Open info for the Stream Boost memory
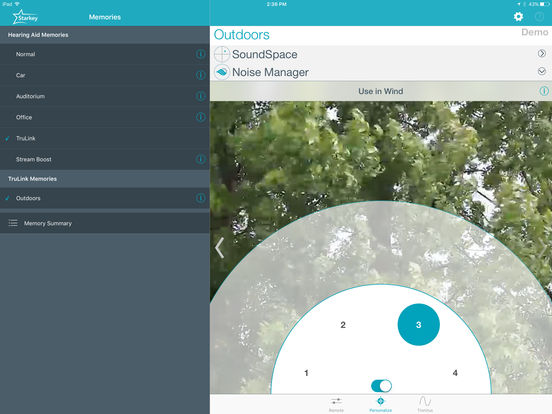552x414 pixels. point(200,159)
